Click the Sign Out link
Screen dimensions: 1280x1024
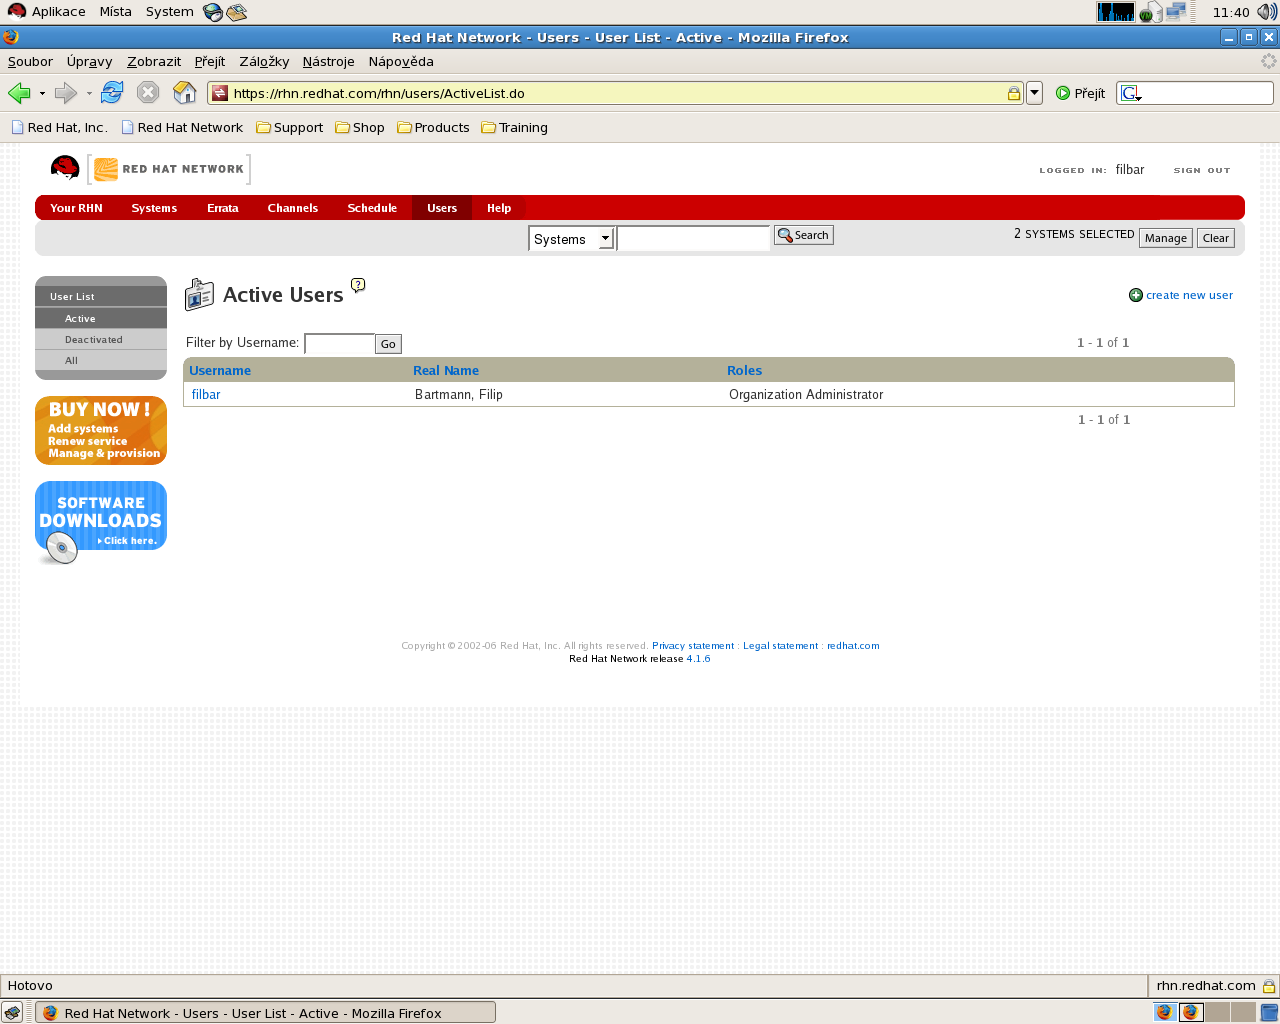click(1202, 170)
